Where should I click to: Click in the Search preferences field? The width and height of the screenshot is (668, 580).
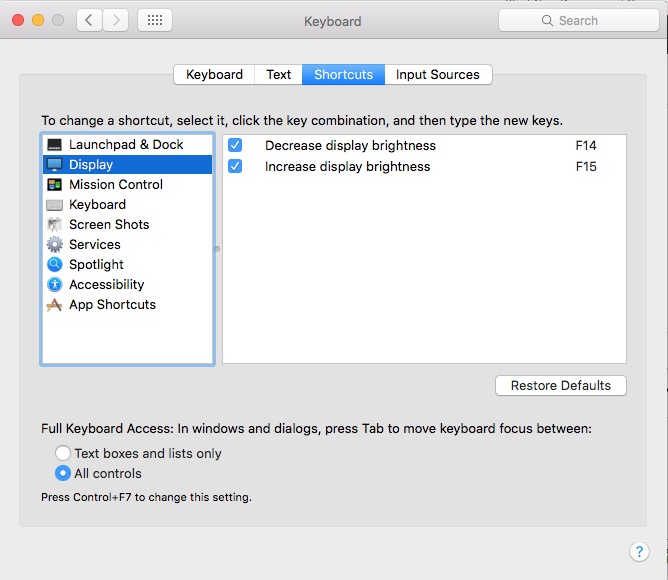[x=579, y=20]
